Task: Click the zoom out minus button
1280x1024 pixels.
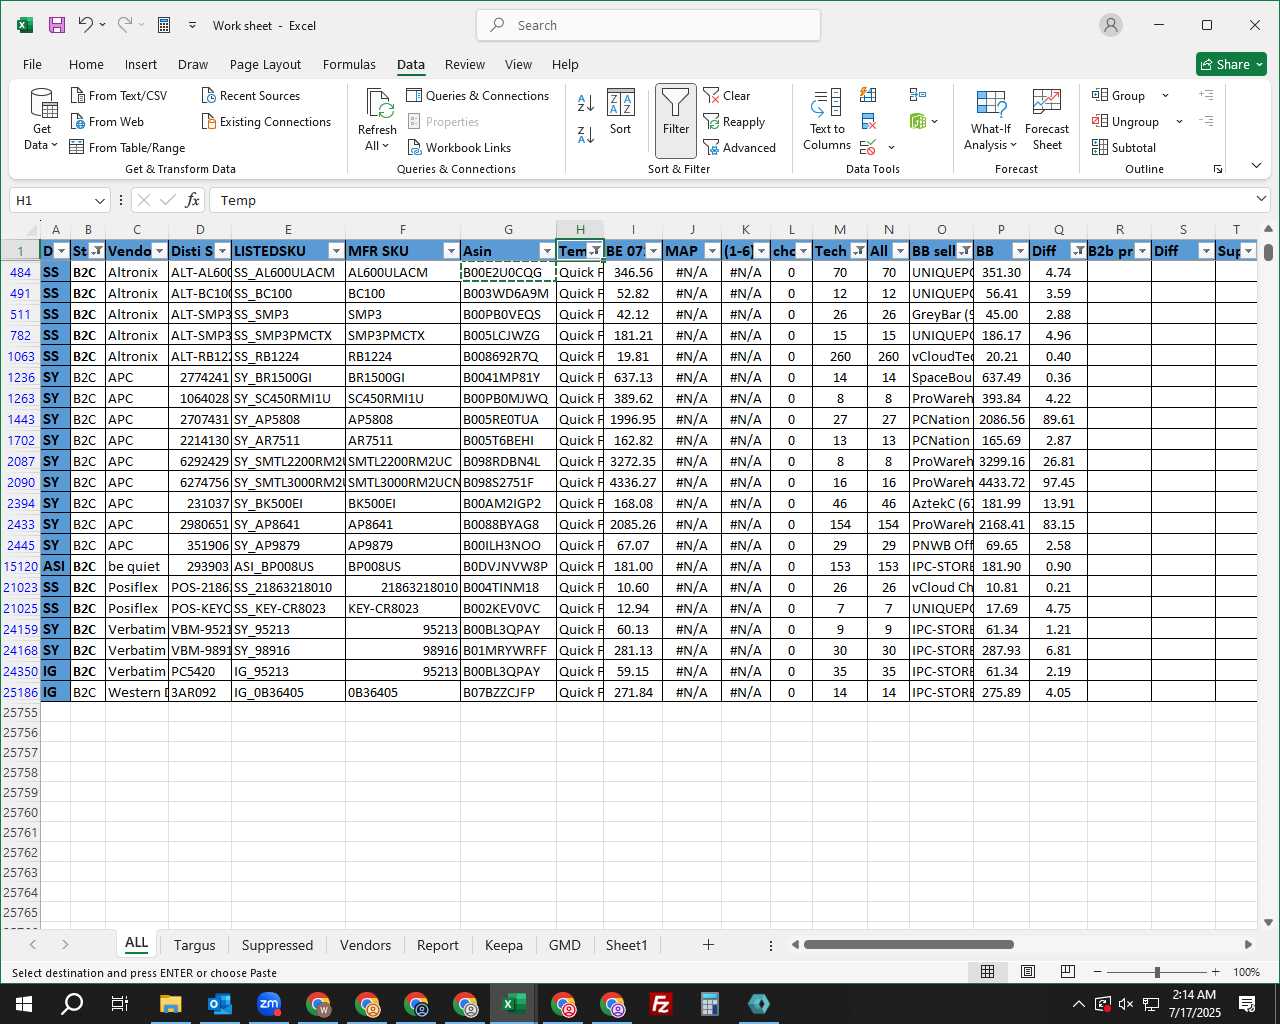Action: click(x=1098, y=972)
